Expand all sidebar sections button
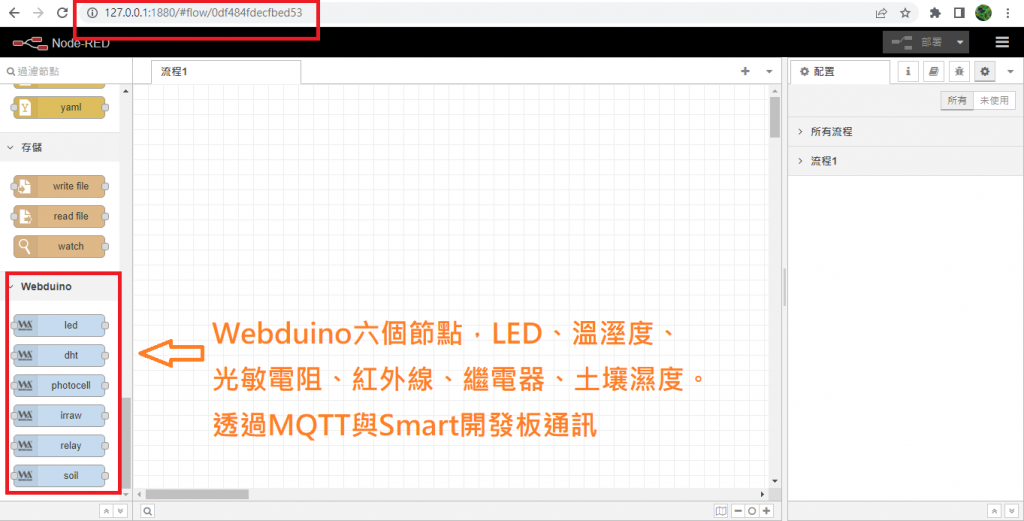Viewport: 1024px width, 521px height. (x=1010, y=511)
